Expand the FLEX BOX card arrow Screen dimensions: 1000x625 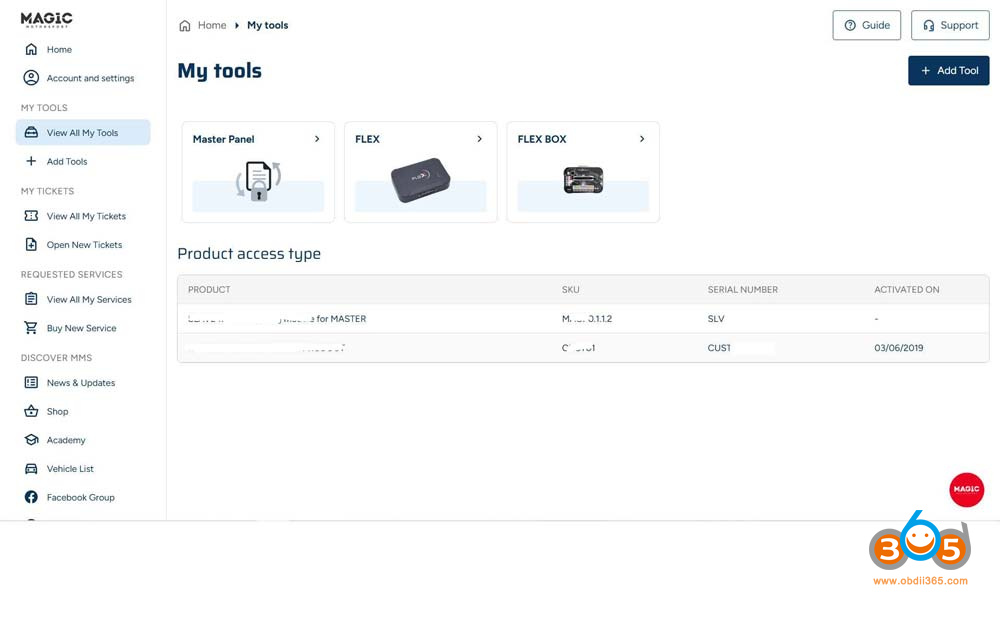pyautogui.click(x=642, y=139)
